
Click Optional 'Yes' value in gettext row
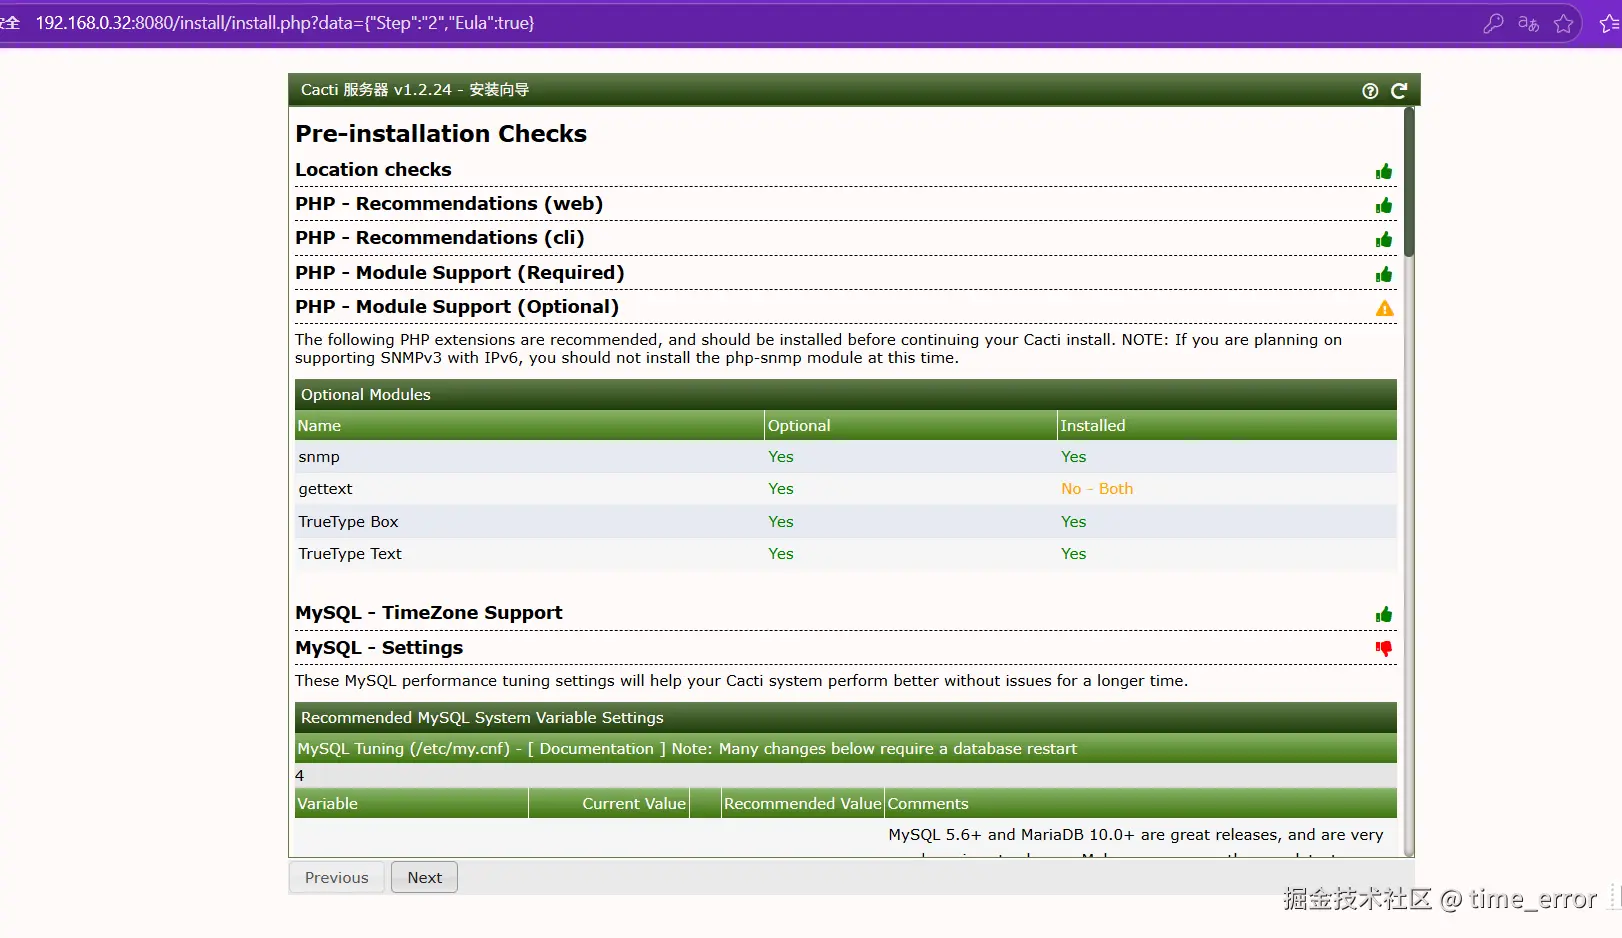[x=781, y=489]
